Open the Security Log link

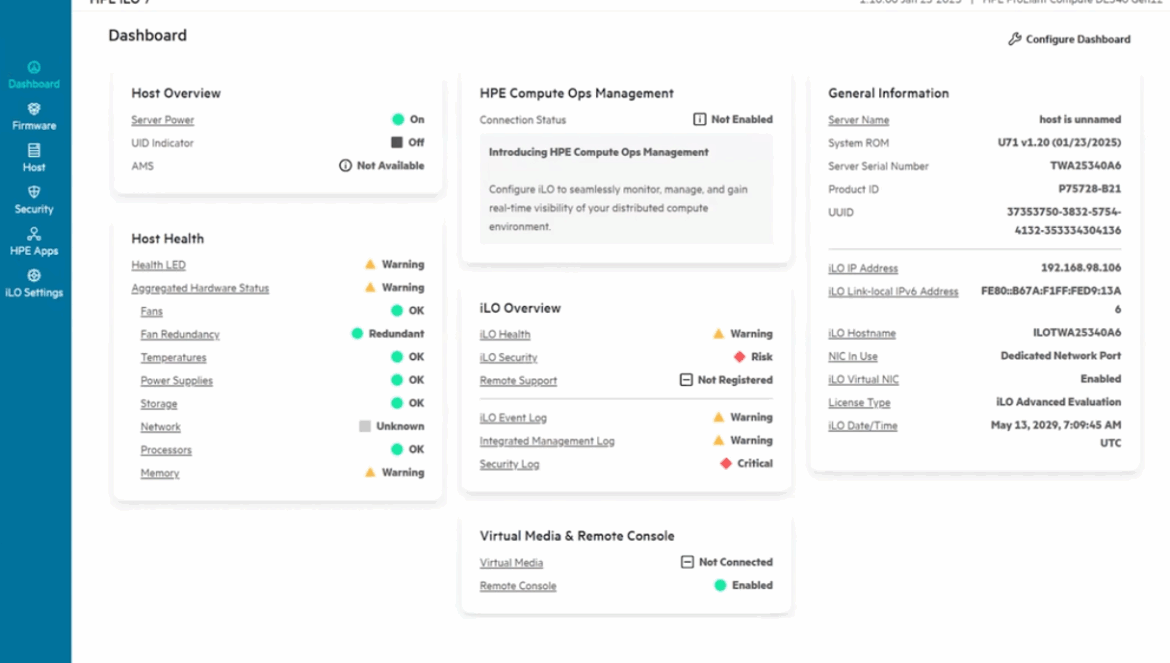point(510,464)
